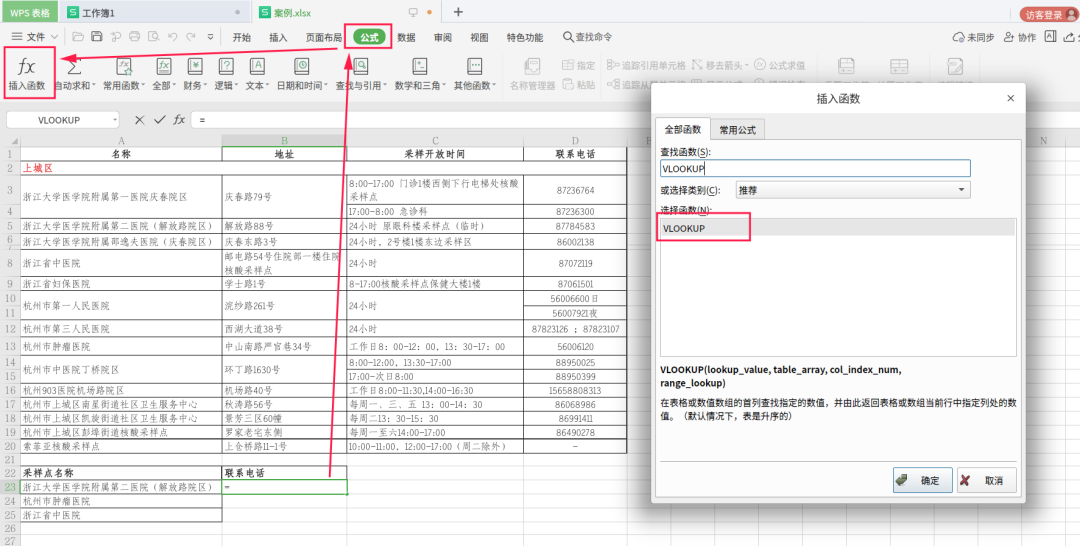Switch to the 特色功能 ribbon tab

coord(525,37)
